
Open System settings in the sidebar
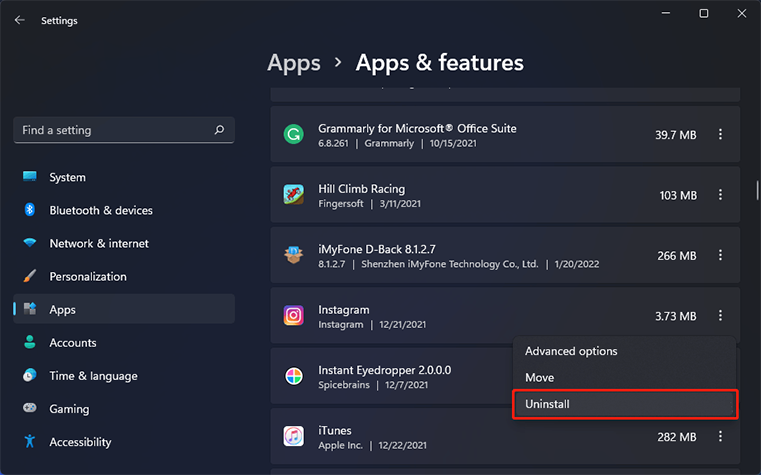coord(124,177)
